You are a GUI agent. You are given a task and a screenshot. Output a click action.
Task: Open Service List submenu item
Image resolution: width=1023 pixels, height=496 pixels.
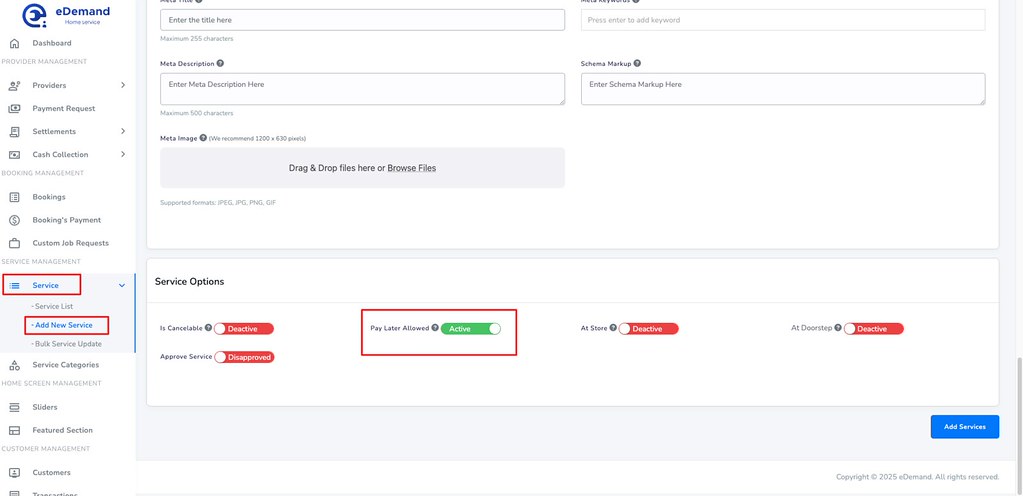pos(52,306)
